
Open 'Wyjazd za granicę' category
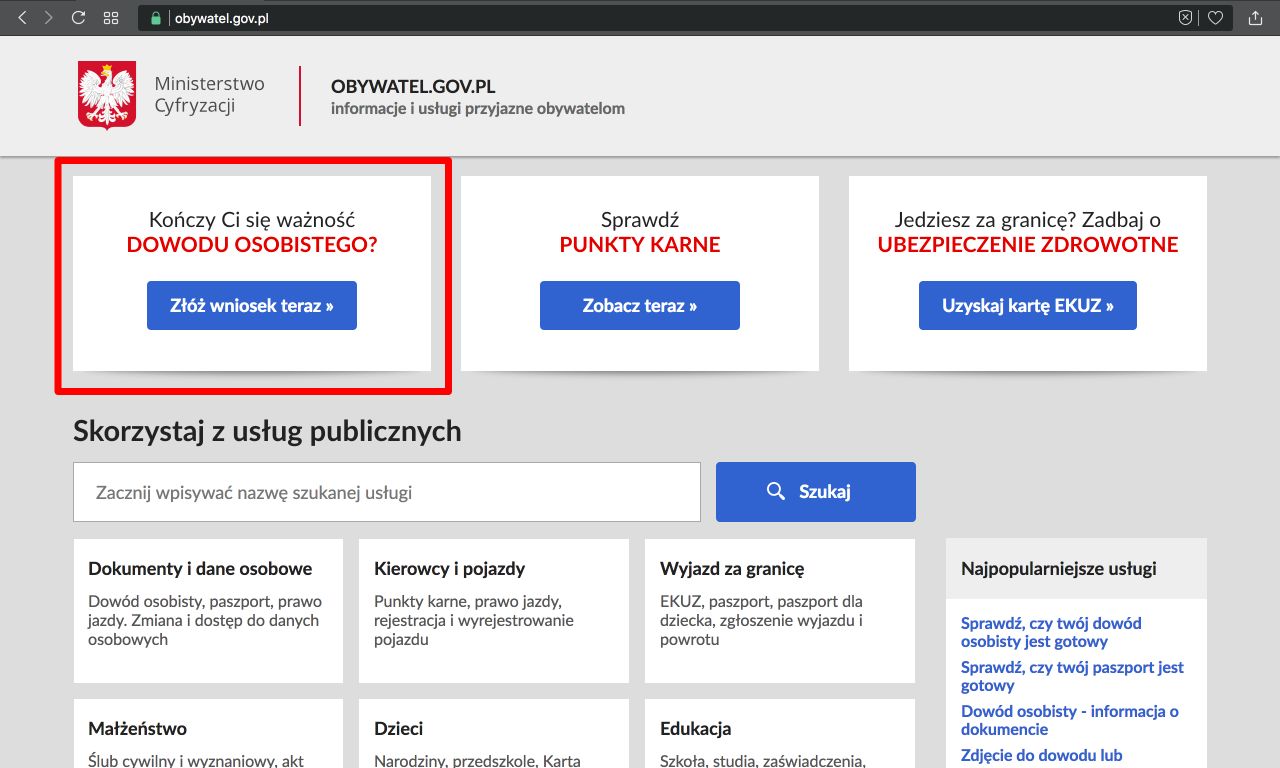(780, 611)
